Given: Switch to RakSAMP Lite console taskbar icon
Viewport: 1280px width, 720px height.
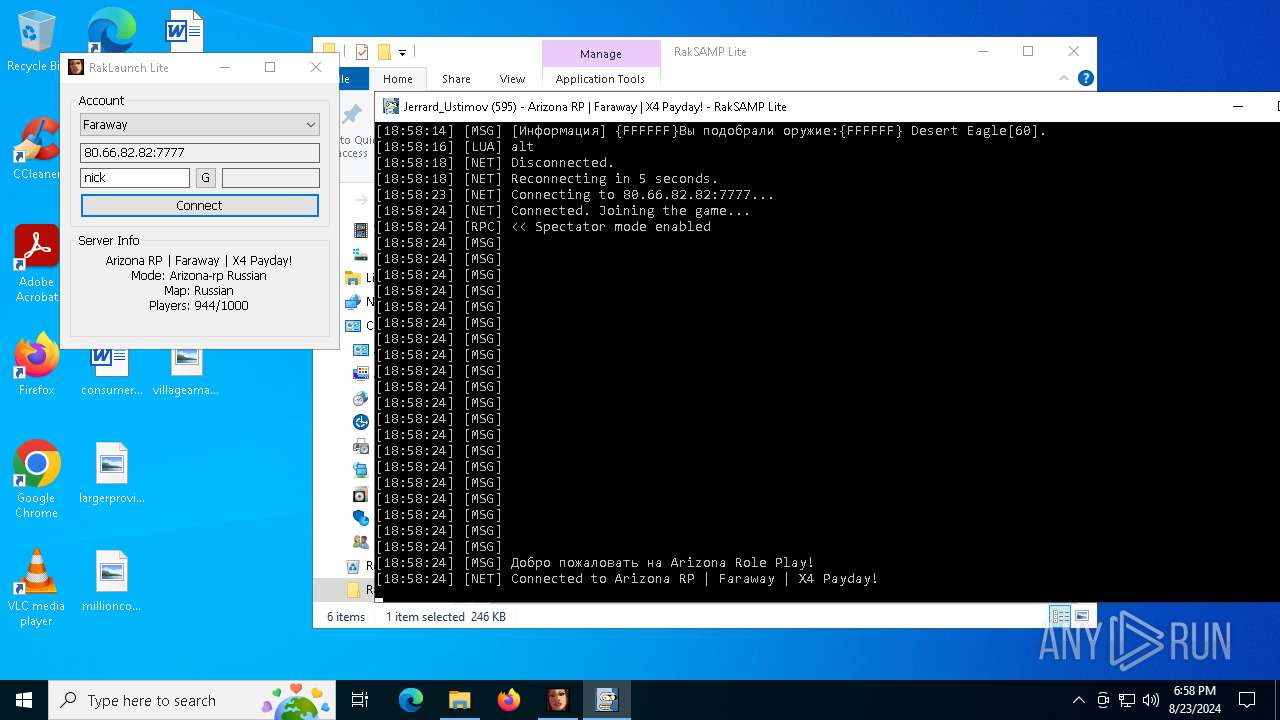Looking at the screenshot, I should click(606, 700).
